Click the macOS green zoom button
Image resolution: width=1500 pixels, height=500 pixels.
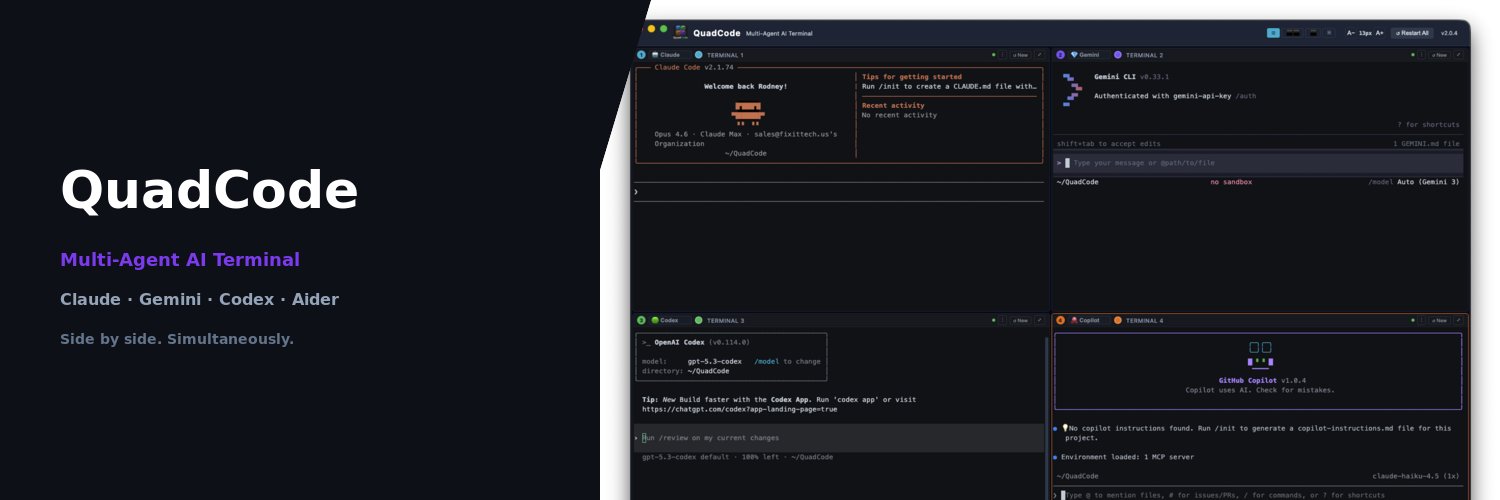pos(663,29)
